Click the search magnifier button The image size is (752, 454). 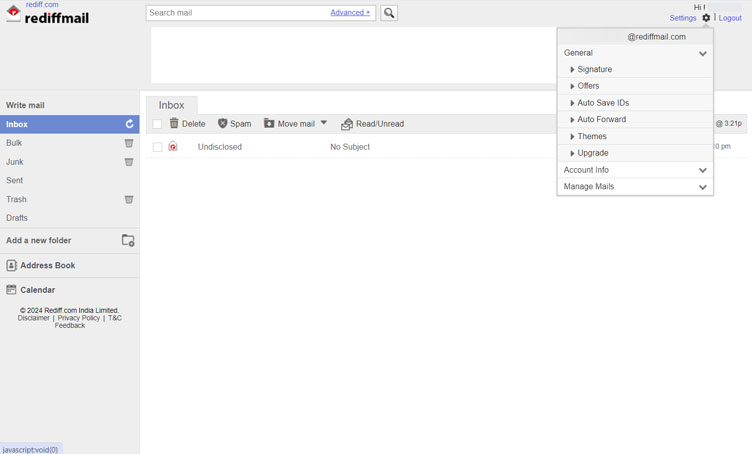tap(389, 13)
